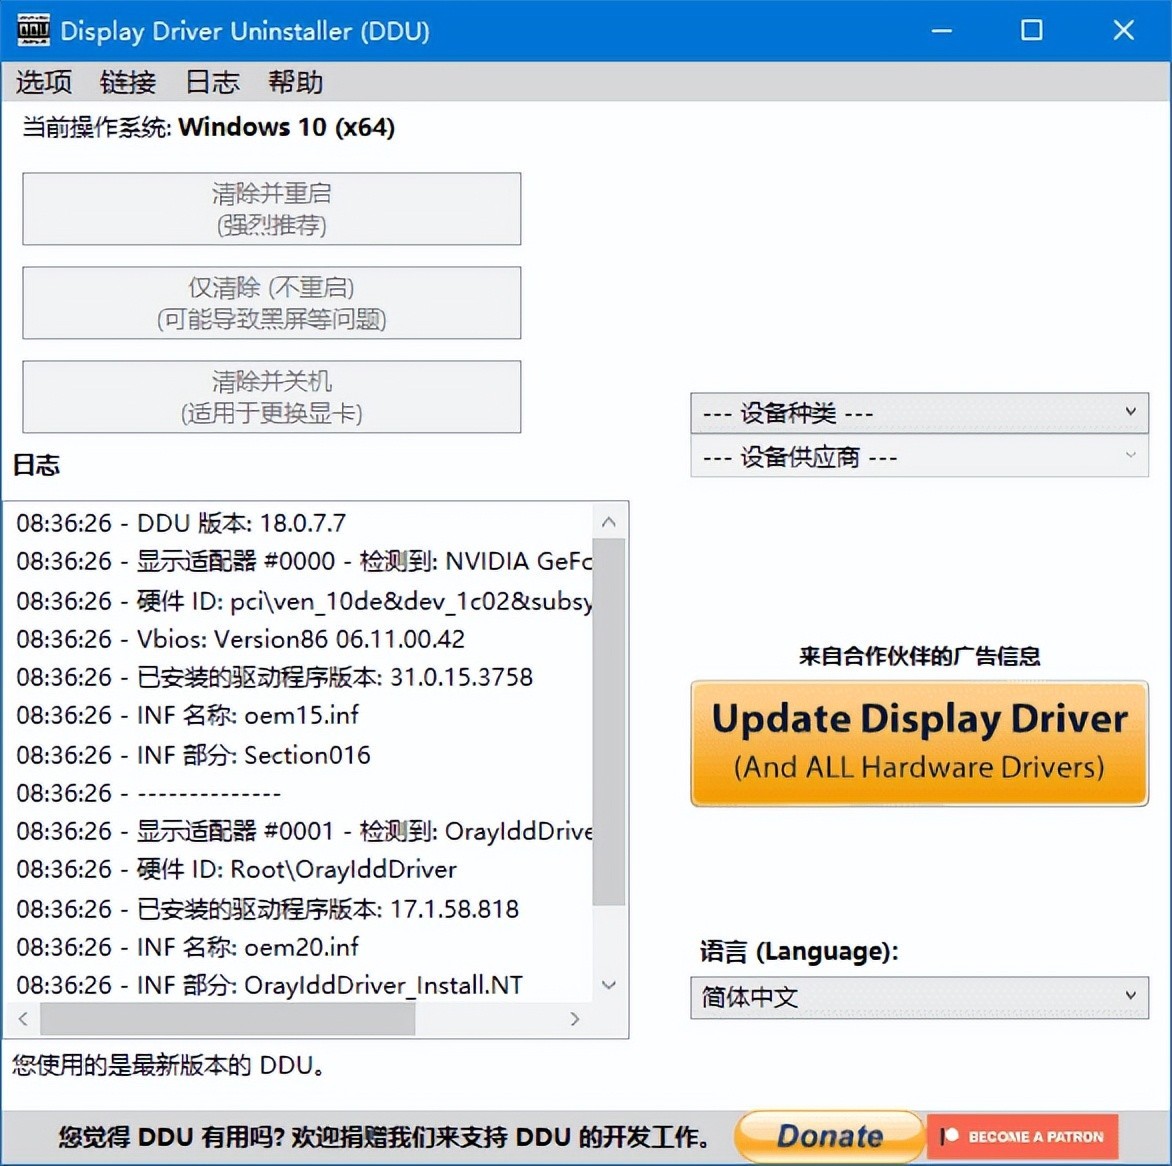Open the 链接 menu
Image resolution: width=1172 pixels, height=1166 pixels.
(127, 82)
